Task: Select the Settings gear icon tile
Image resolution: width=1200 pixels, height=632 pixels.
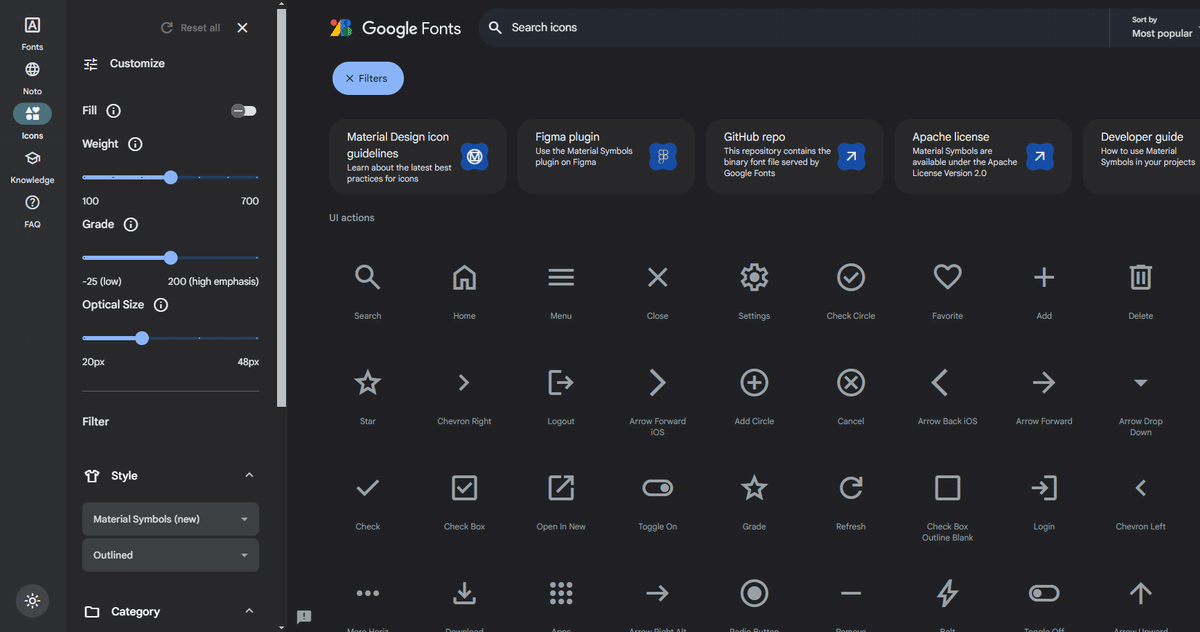Action: pos(754,289)
